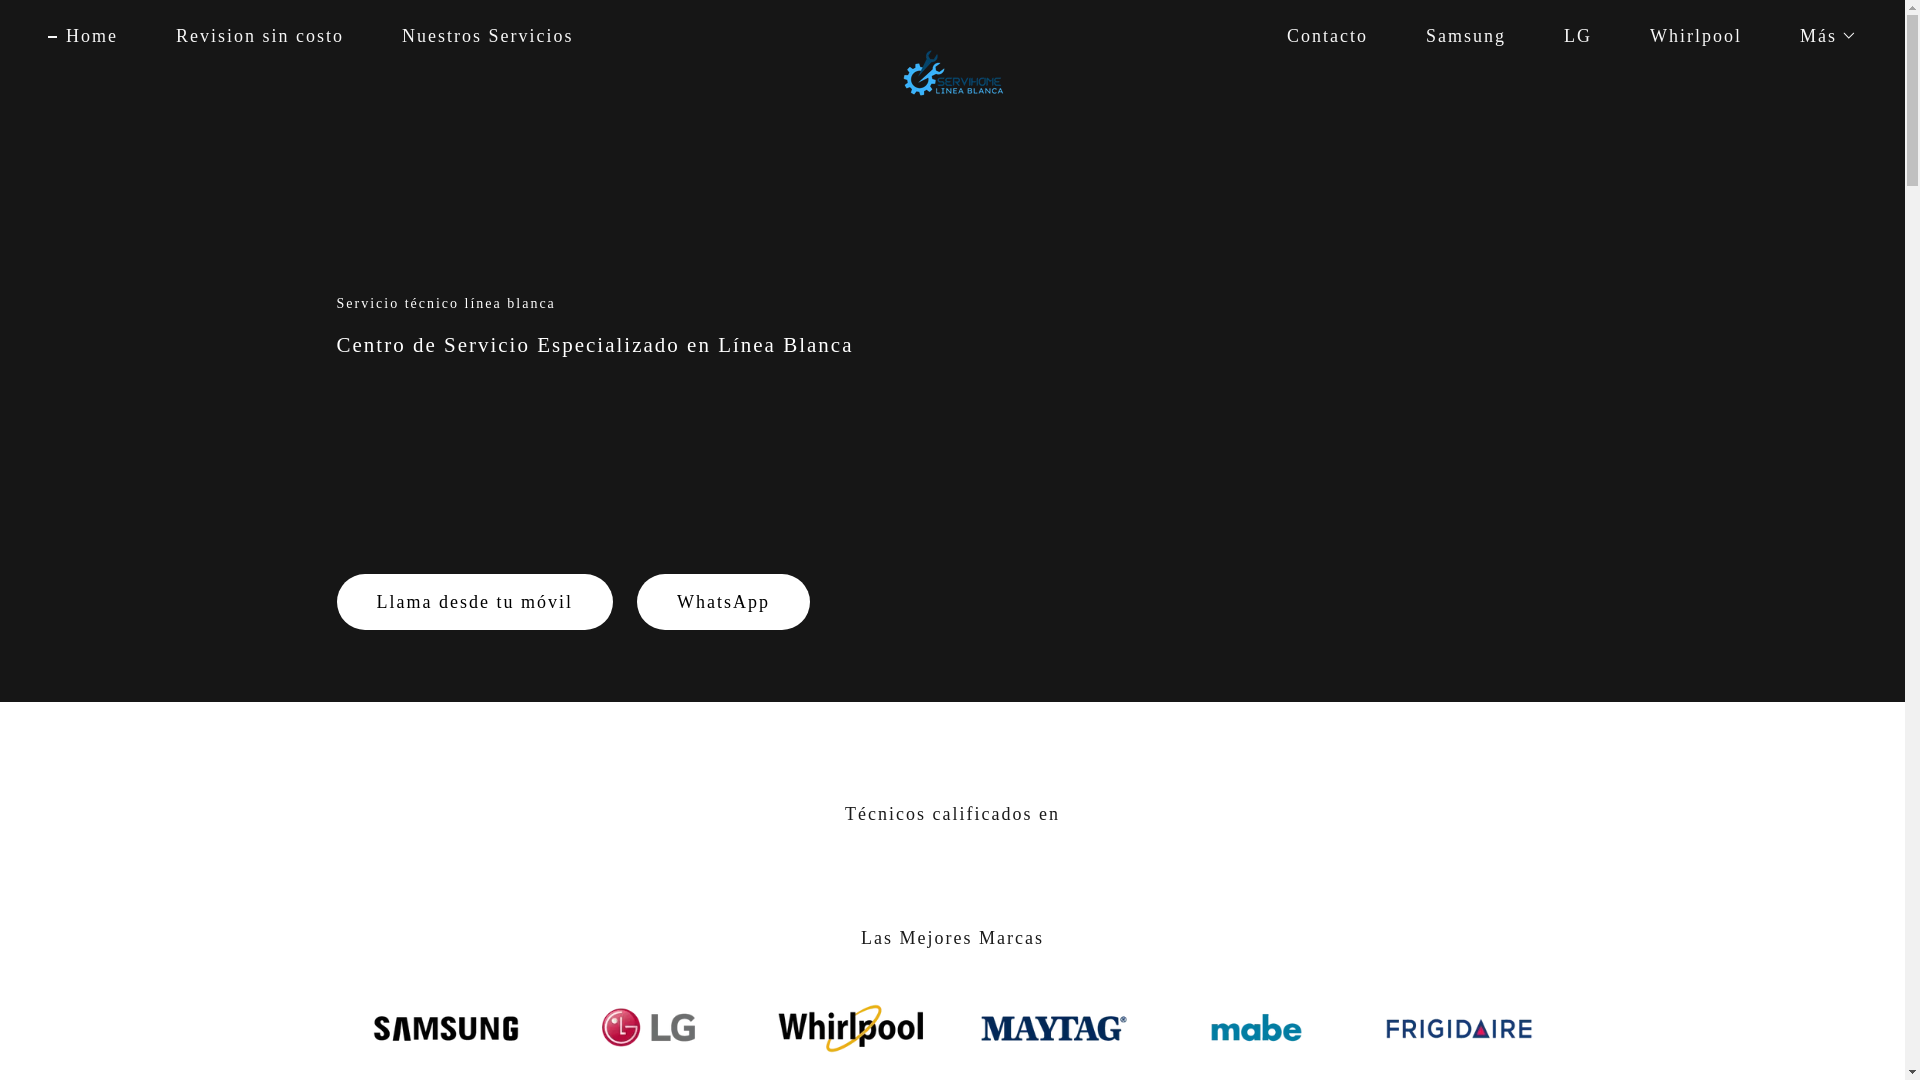
Task: Click the Samsung brand logo
Action: [x=446, y=1028]
